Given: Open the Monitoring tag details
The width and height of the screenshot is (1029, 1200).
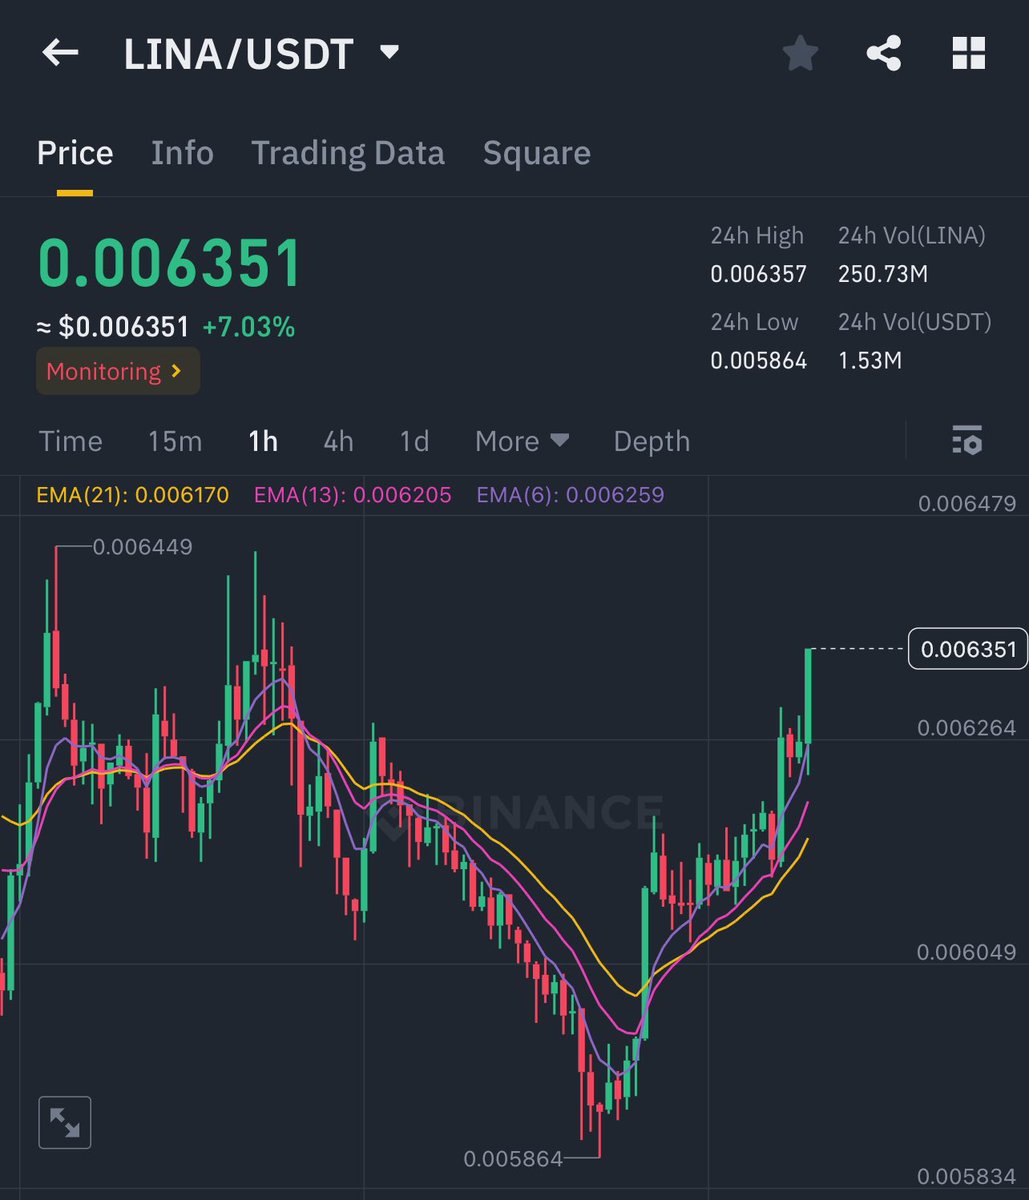Looking at the screenshot, I should point(118,371).
